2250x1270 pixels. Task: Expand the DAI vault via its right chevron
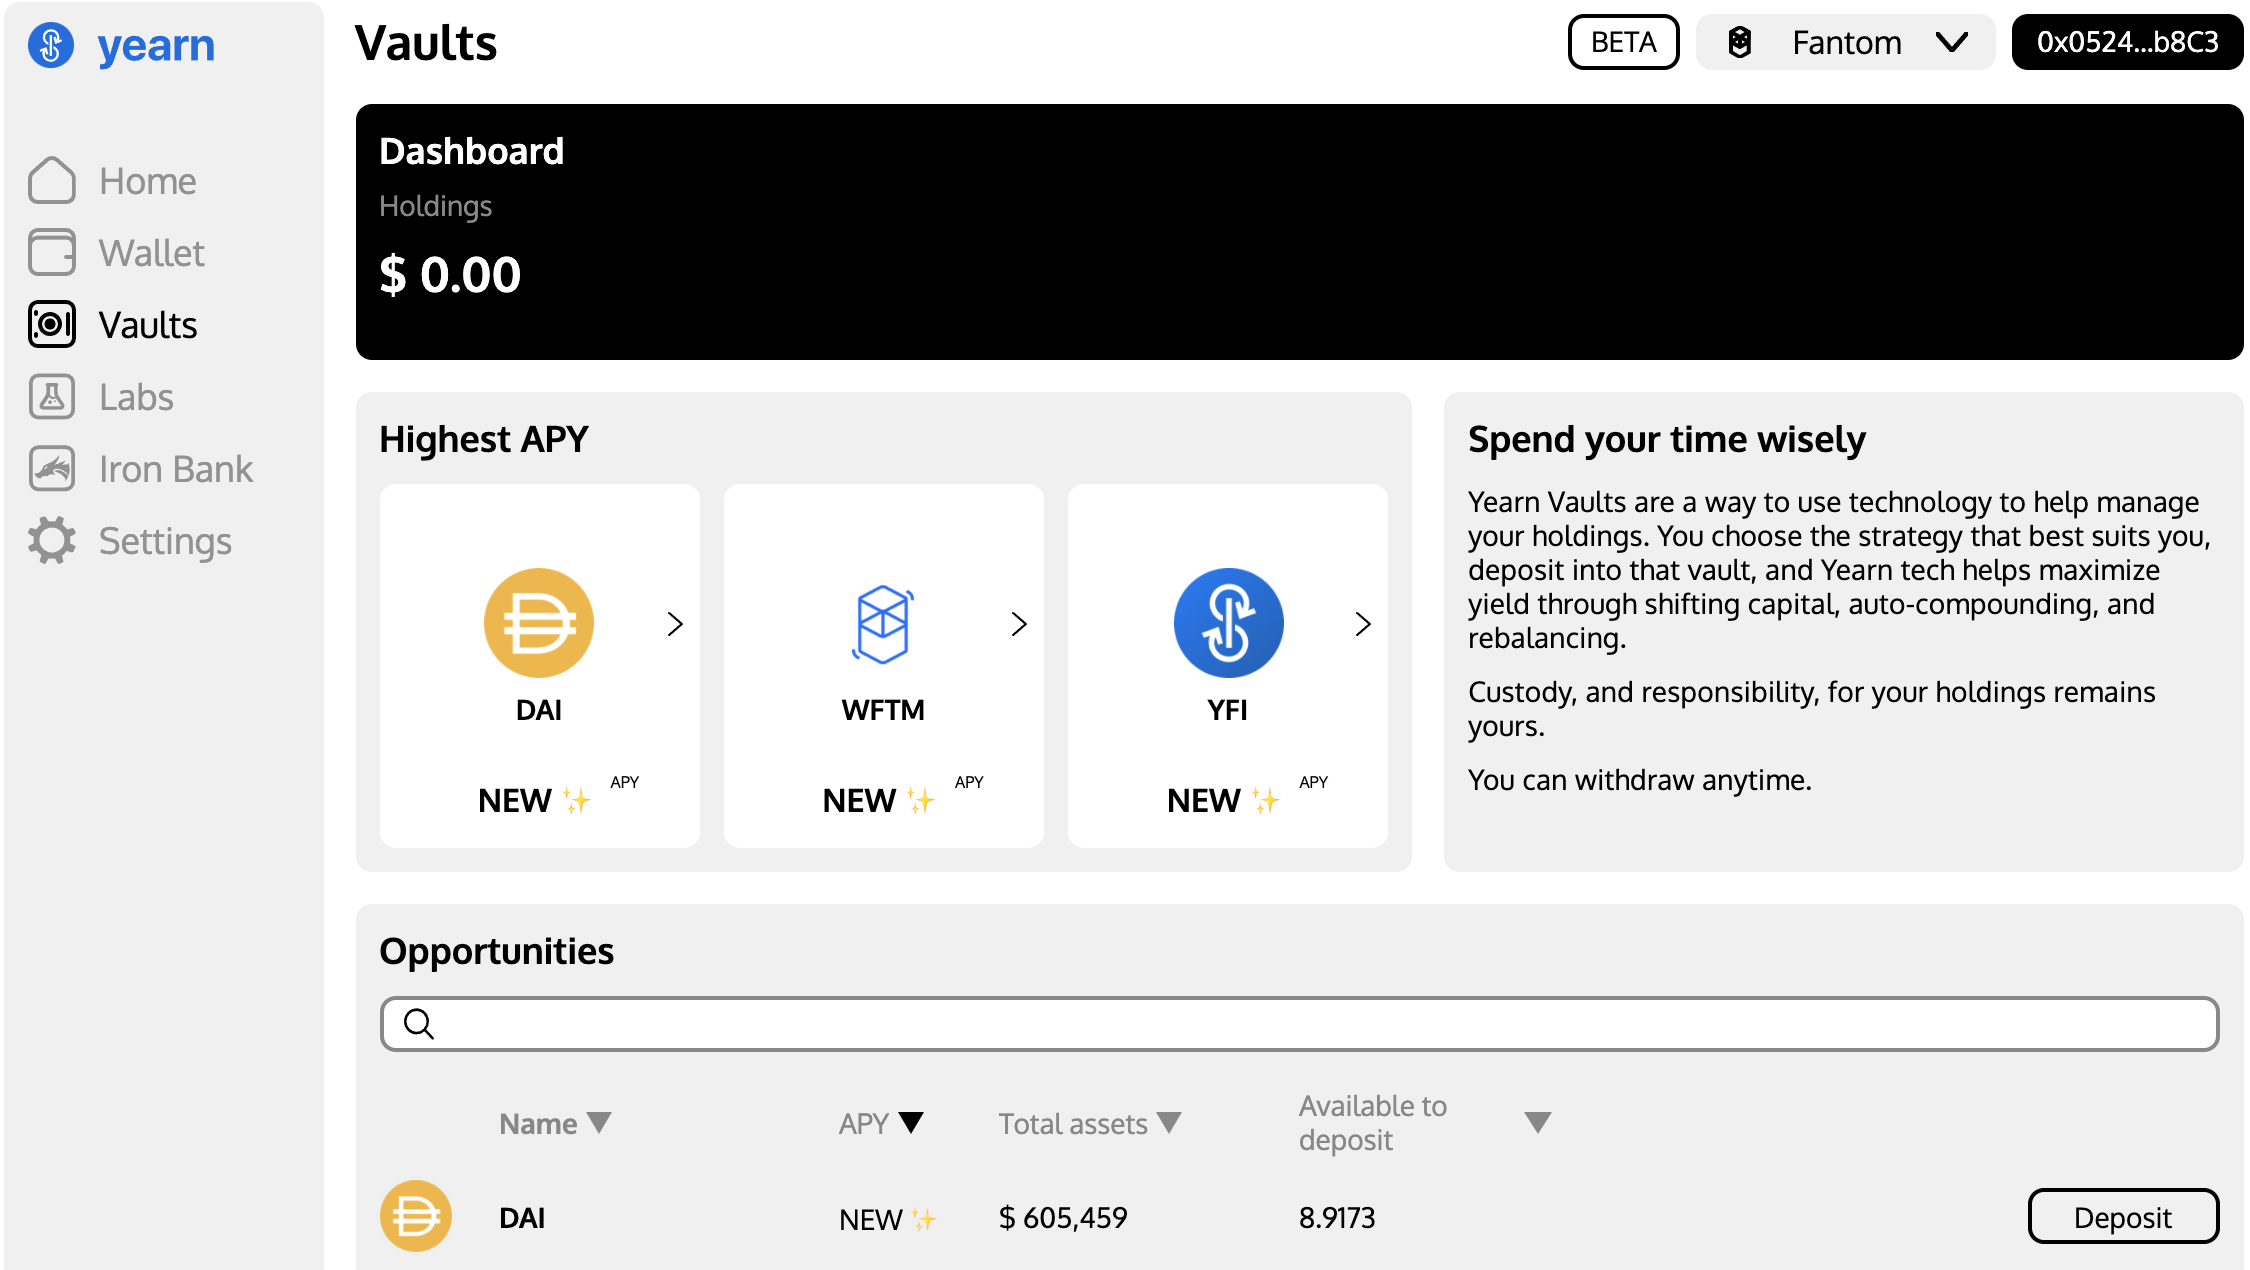pyautogui.click(x=676, y=623)
